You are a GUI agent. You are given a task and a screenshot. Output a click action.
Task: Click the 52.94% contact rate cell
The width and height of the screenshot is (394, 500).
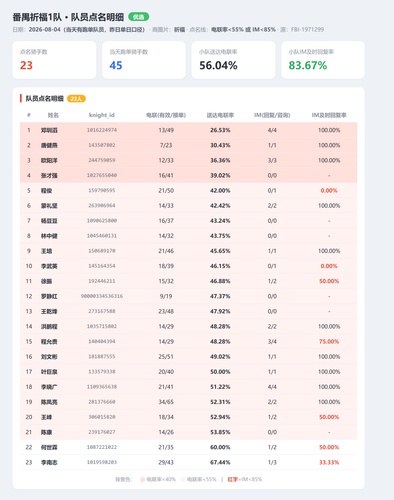click(x=220, y=417)
